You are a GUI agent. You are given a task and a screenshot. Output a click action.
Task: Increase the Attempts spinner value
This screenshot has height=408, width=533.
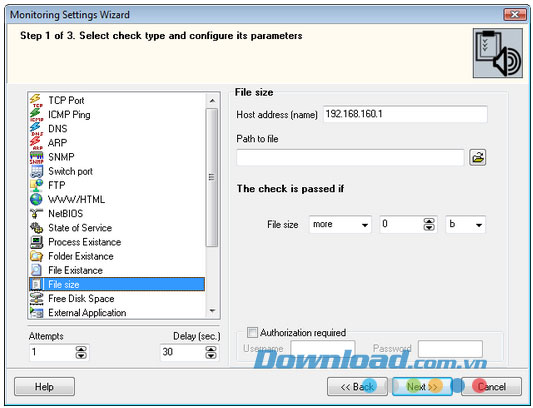pos(81,349)
